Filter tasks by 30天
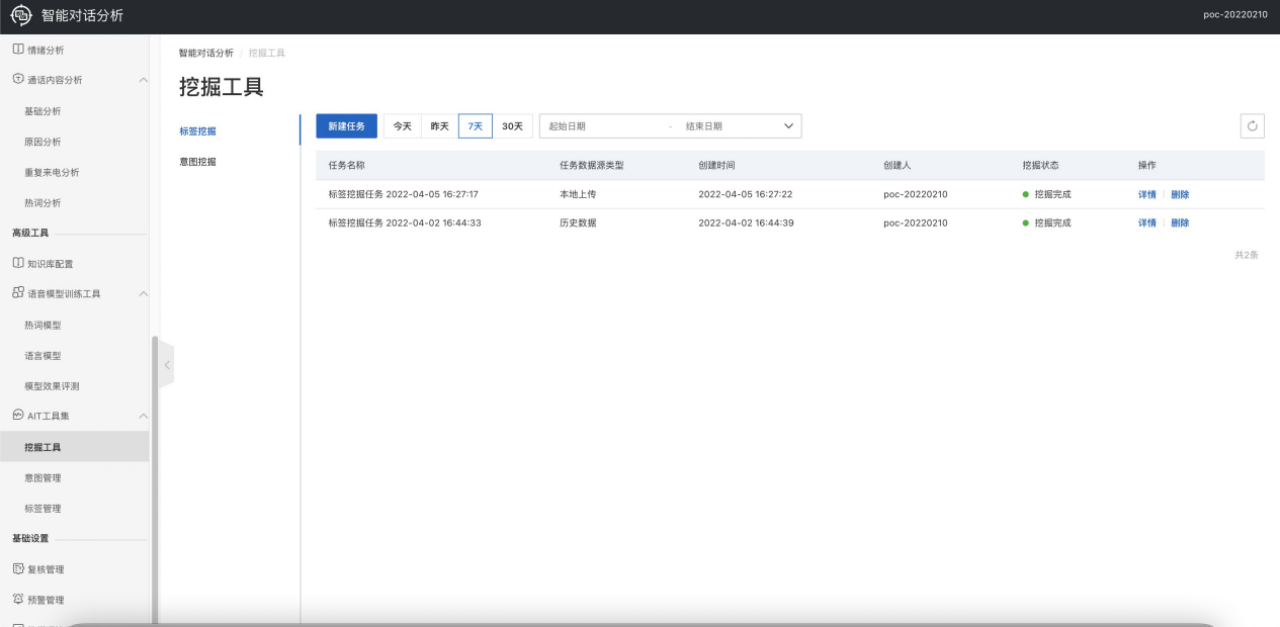The height and width of the screenshot is (627, 1280). click(x=512, y=126)
